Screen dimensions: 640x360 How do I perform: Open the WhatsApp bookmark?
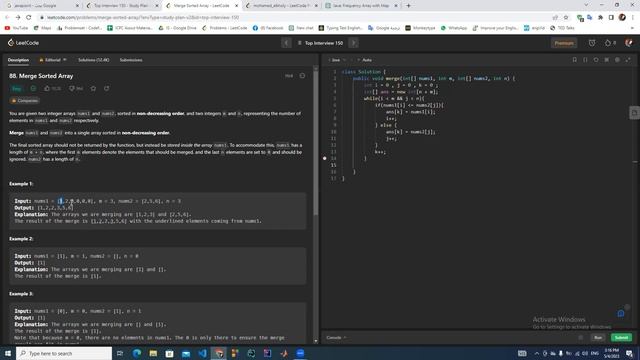click(x=454, y=28)
